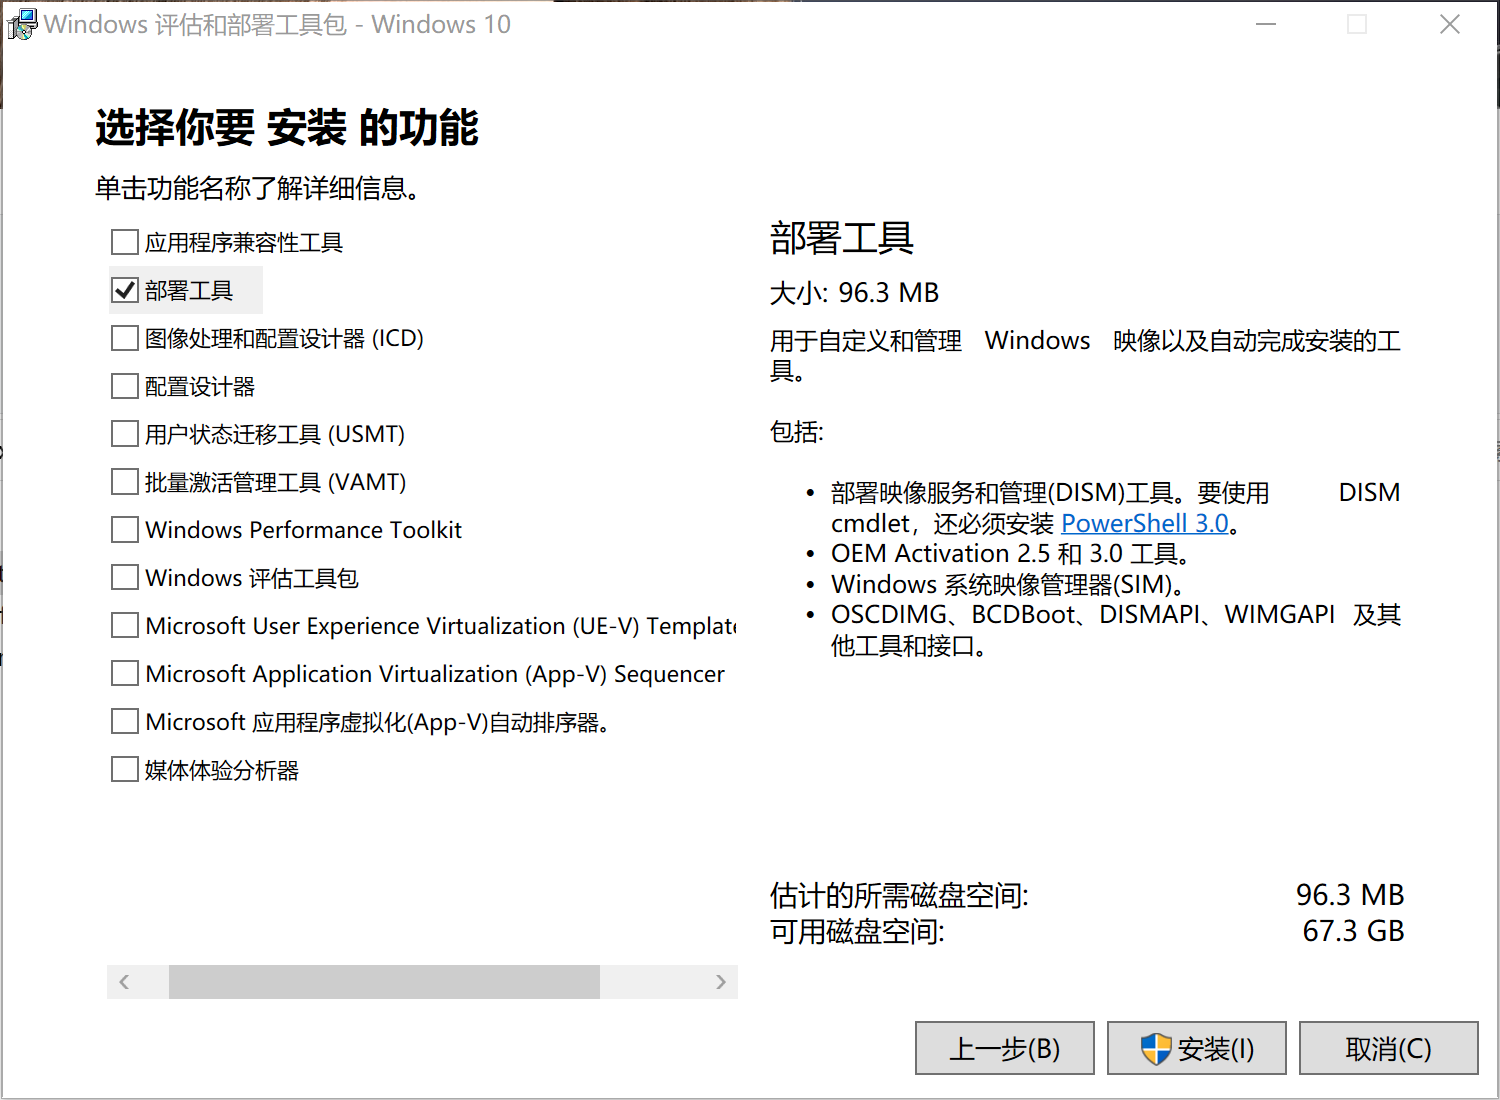Image resolution: width=1500 pixels, height=1100 pixels.
Task: Check 图像处理和配置设计器 (ICD) option
Action: click(125, 339)
